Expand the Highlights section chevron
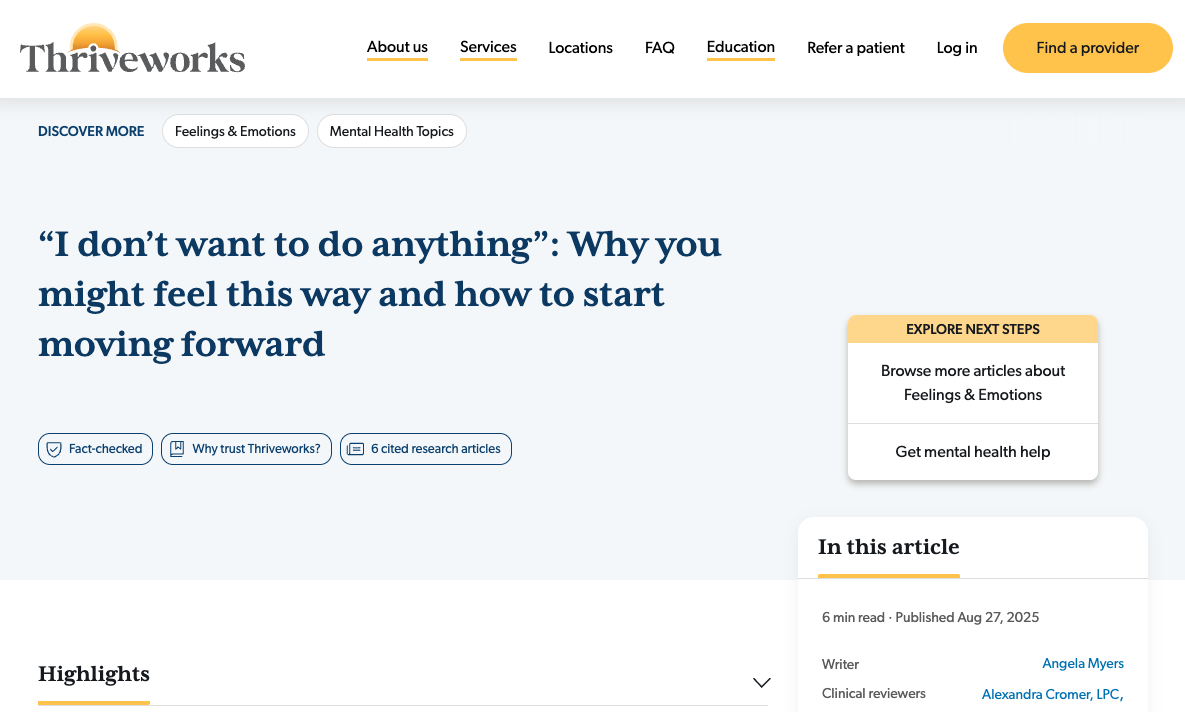The image size is (1185, 712). 761,683
